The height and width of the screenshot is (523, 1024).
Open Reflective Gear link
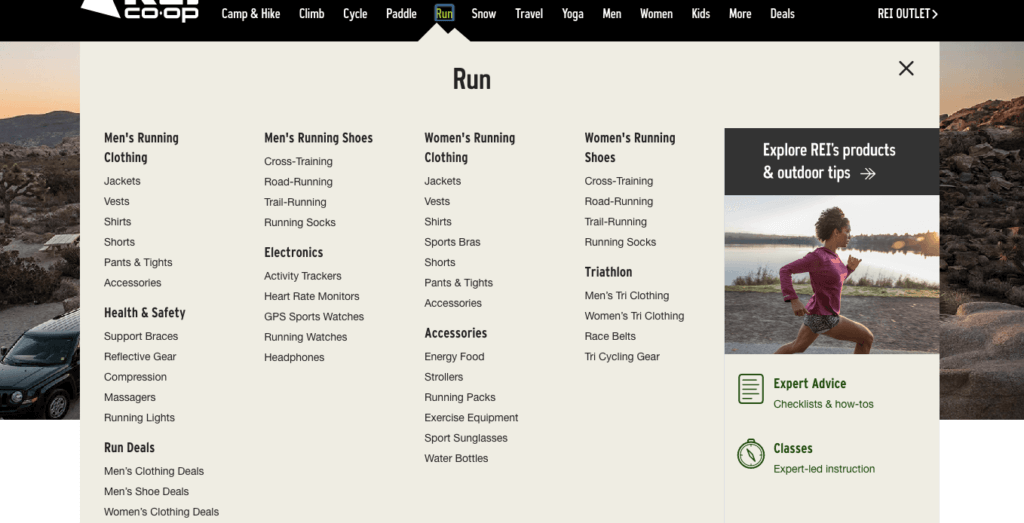(x=140, y=357)
